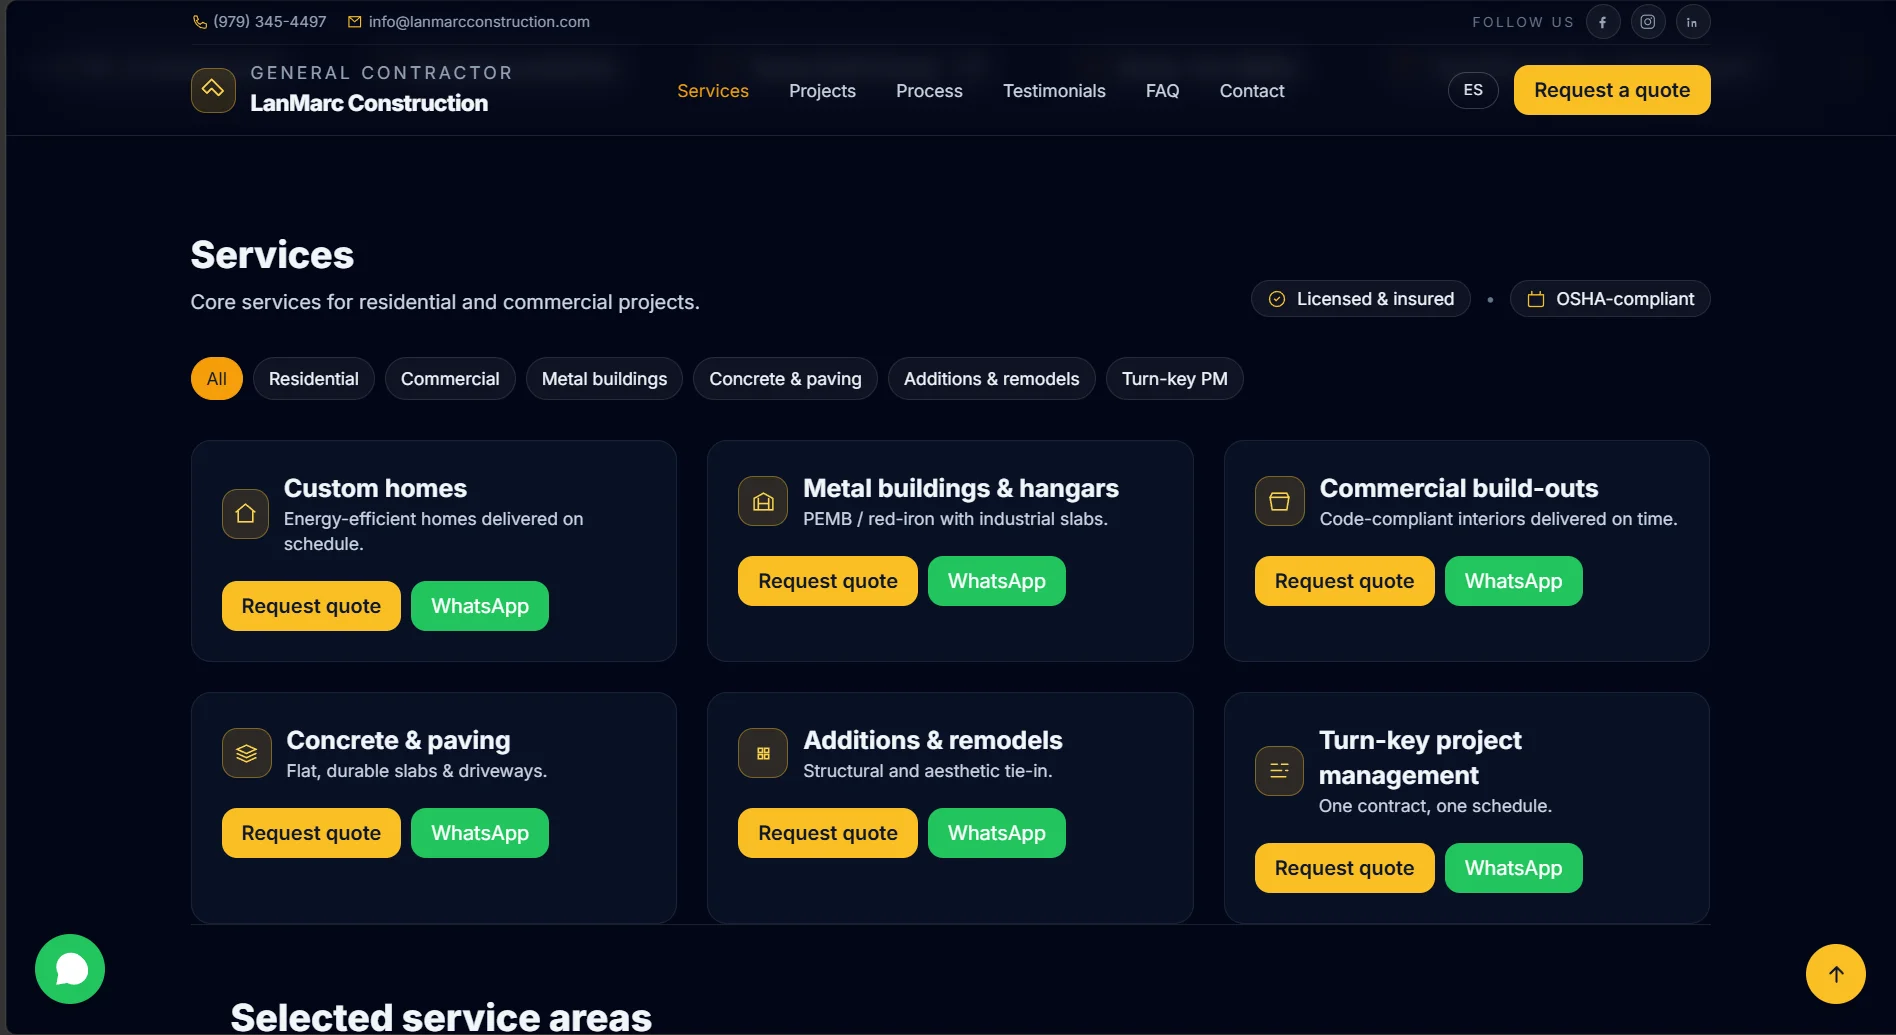Click the info@lanmarcconstruction.com email link
The image size is (1896, 1035).
tap(478, 22)
